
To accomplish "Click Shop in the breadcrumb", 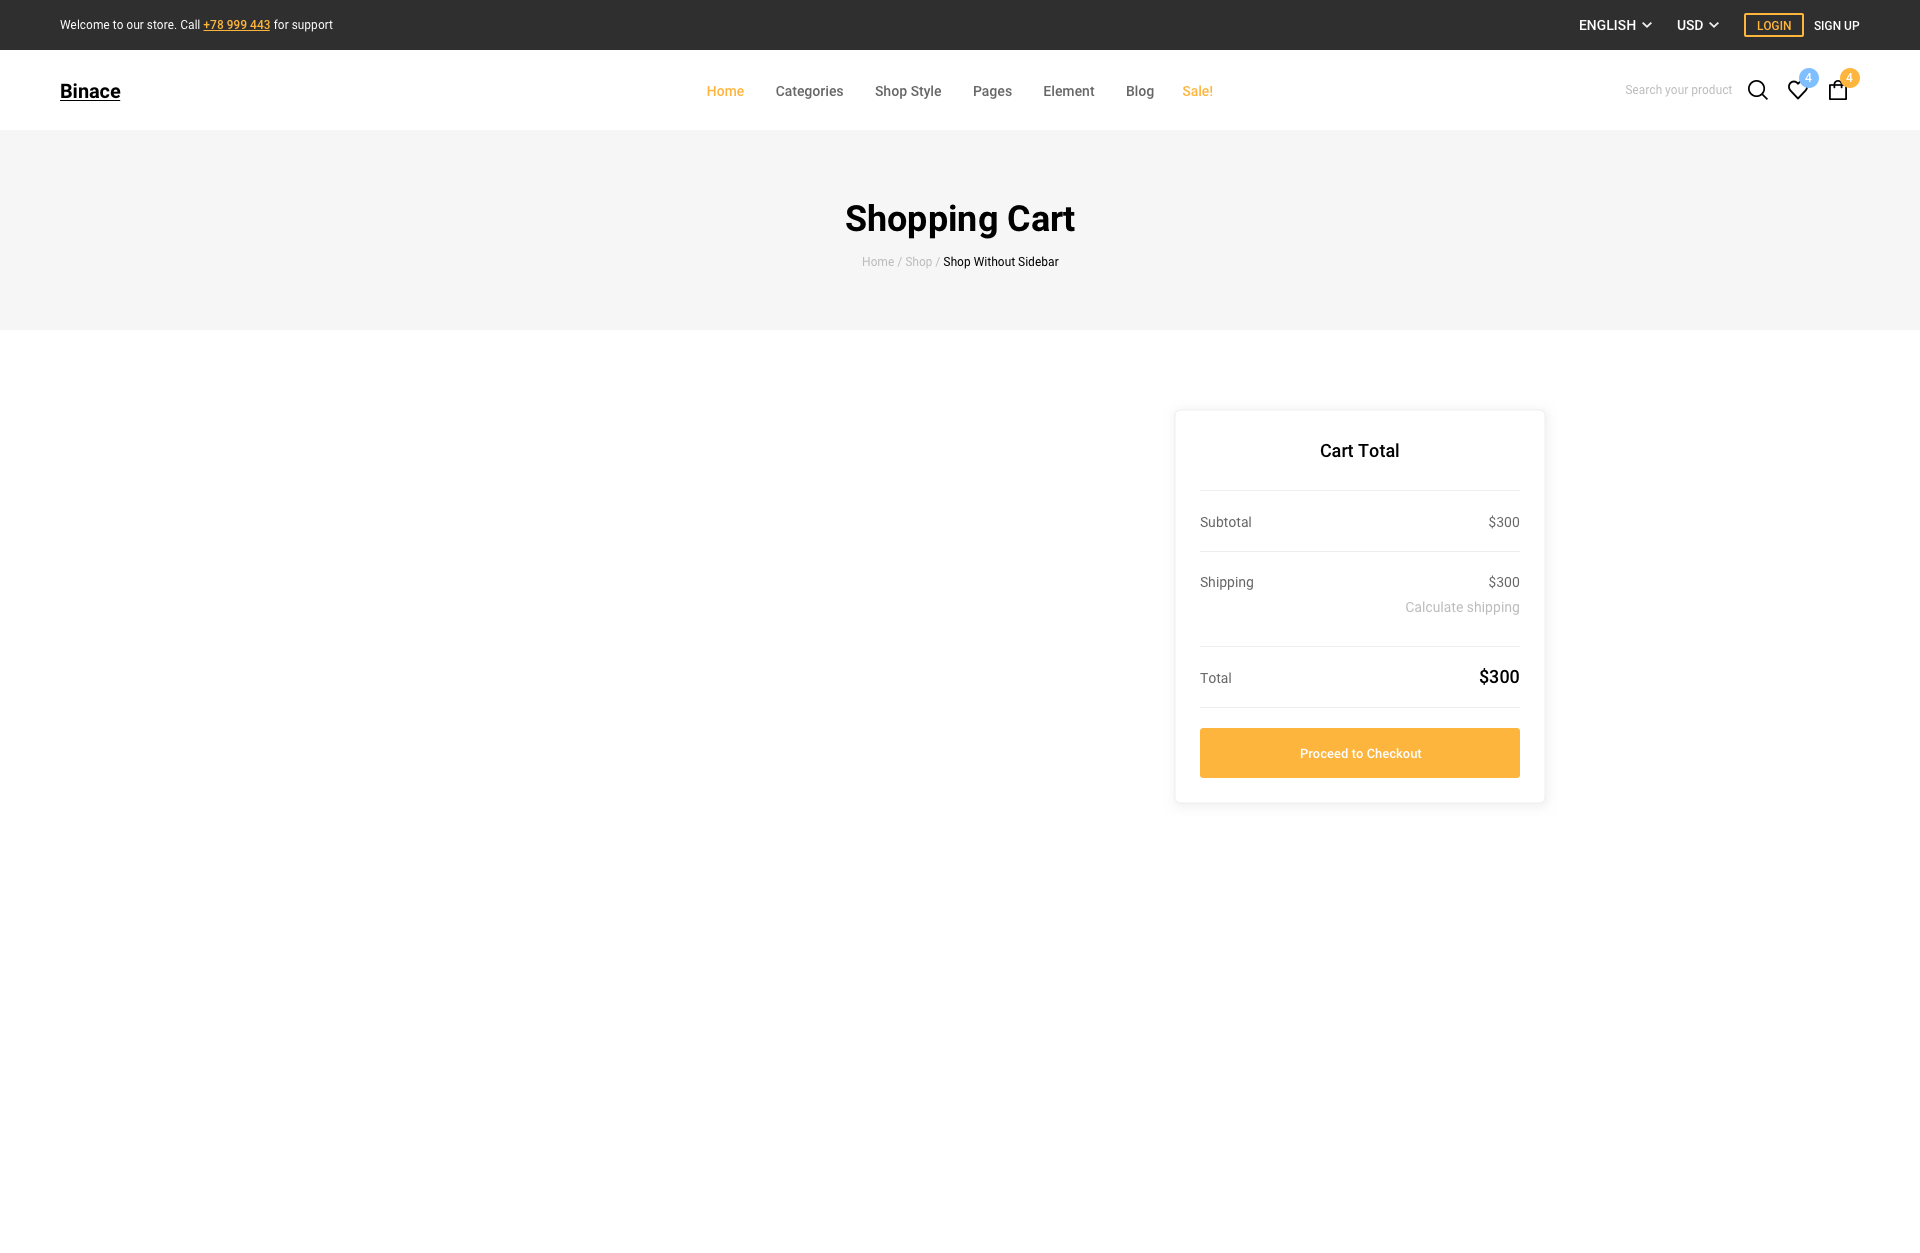I will (918, 262).
